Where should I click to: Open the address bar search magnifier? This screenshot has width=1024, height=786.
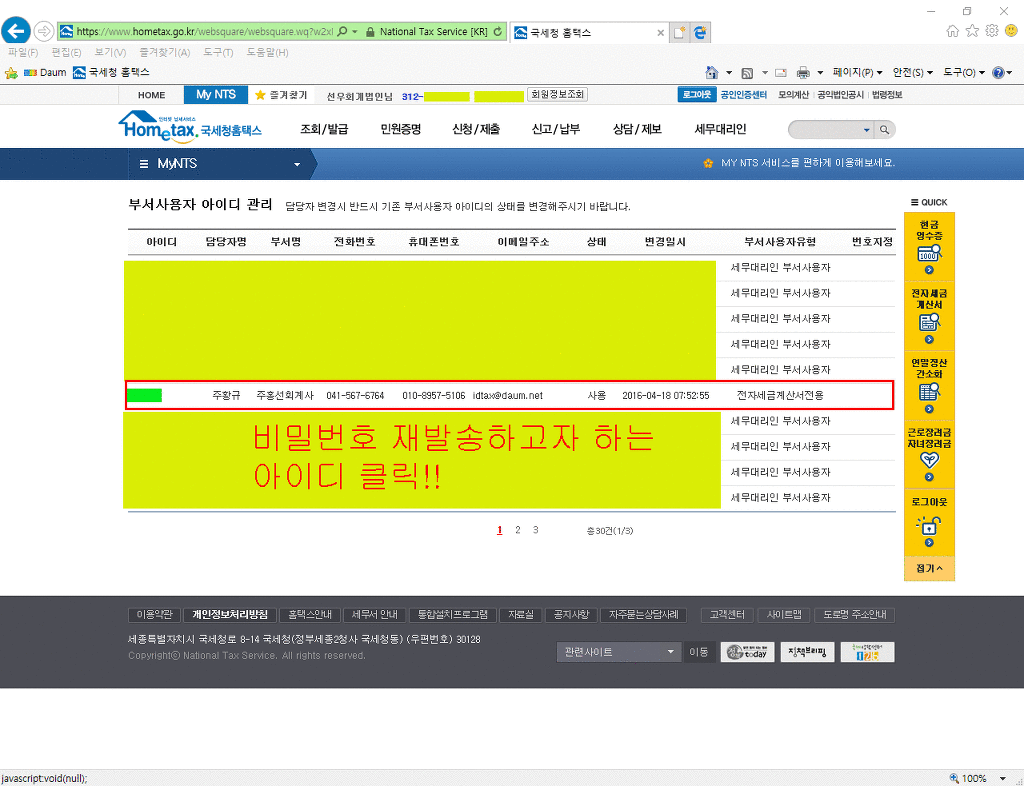342,31
